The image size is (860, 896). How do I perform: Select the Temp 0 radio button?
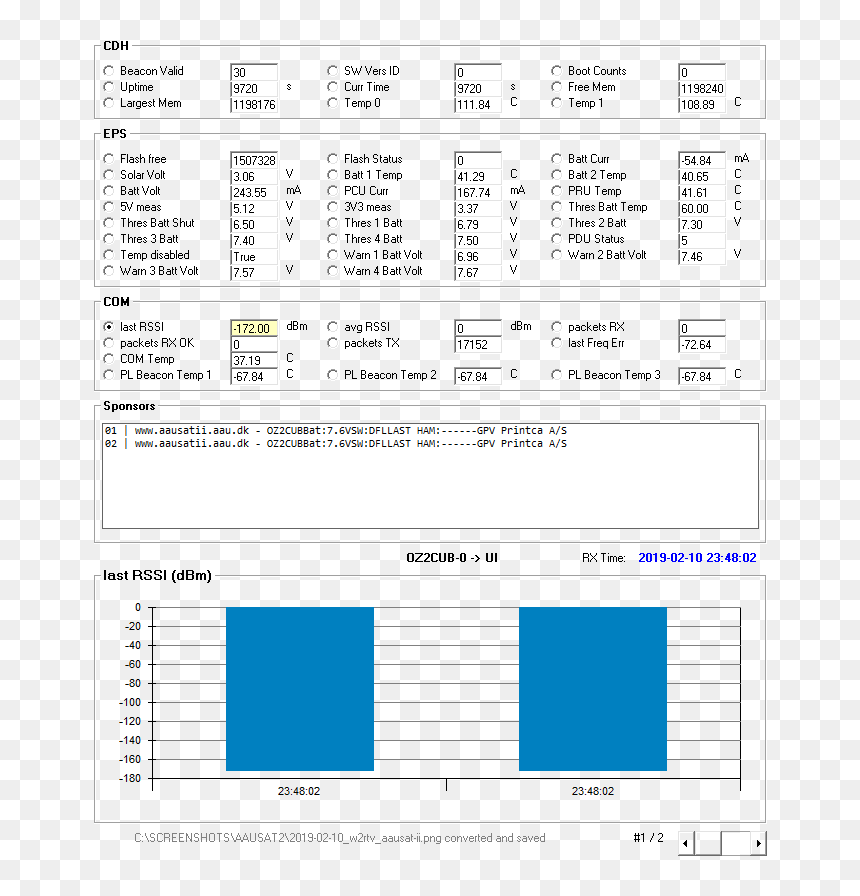(333, 103)
